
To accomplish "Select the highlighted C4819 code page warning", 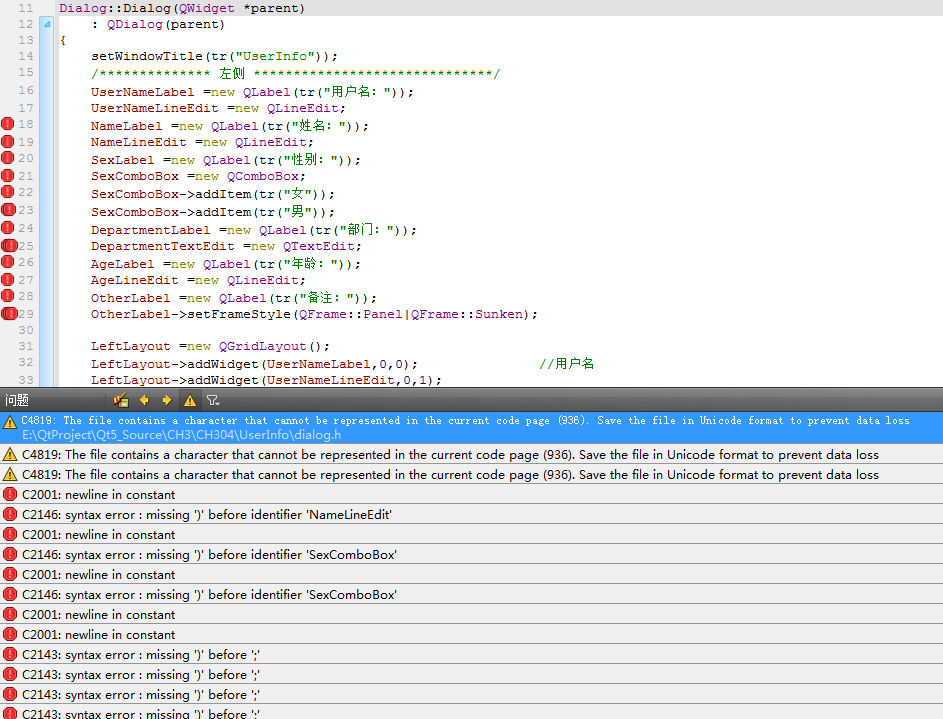I will tap(472, 427).
